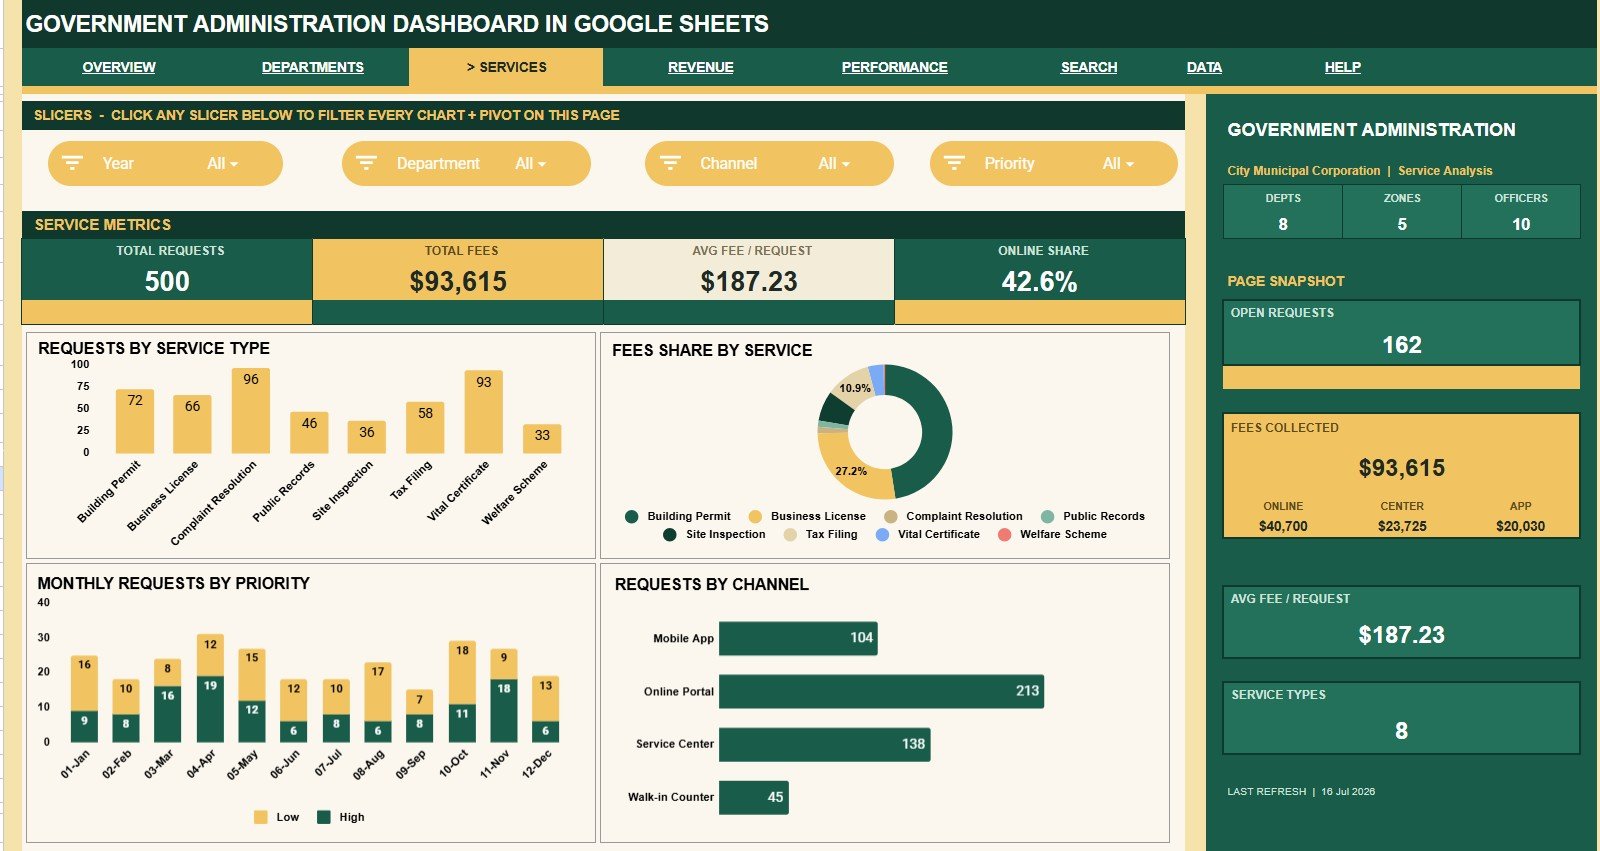Select the Welfare Scheme bar labeled 33
The image size is (1600, 851).
(x=542, y=439)
